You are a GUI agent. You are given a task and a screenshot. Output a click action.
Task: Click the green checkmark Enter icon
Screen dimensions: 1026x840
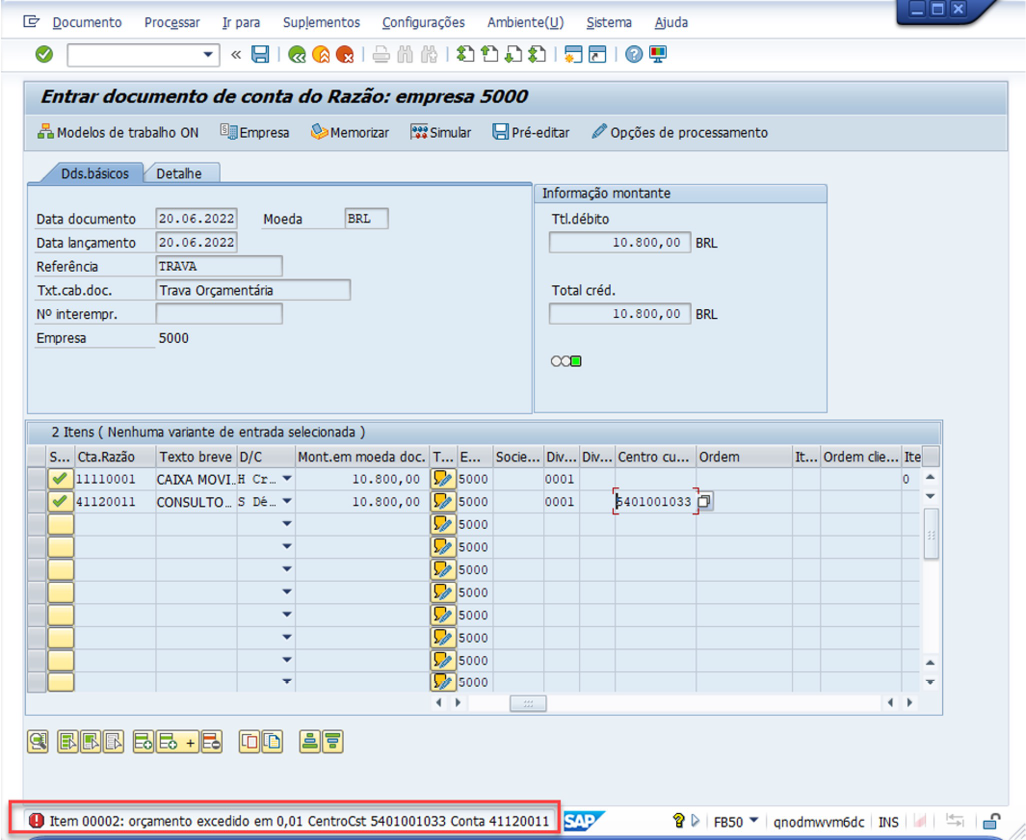(44, 55)
